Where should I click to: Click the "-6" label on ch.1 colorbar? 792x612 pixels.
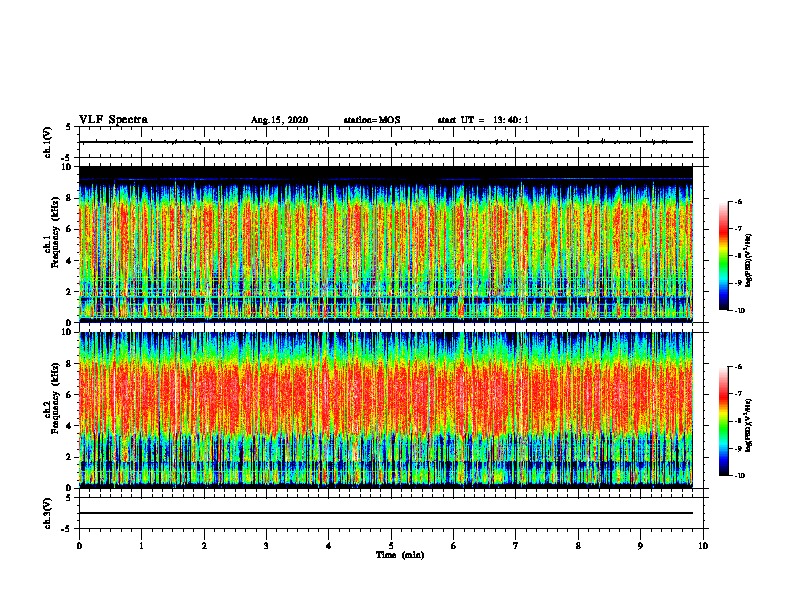(738, 201)
